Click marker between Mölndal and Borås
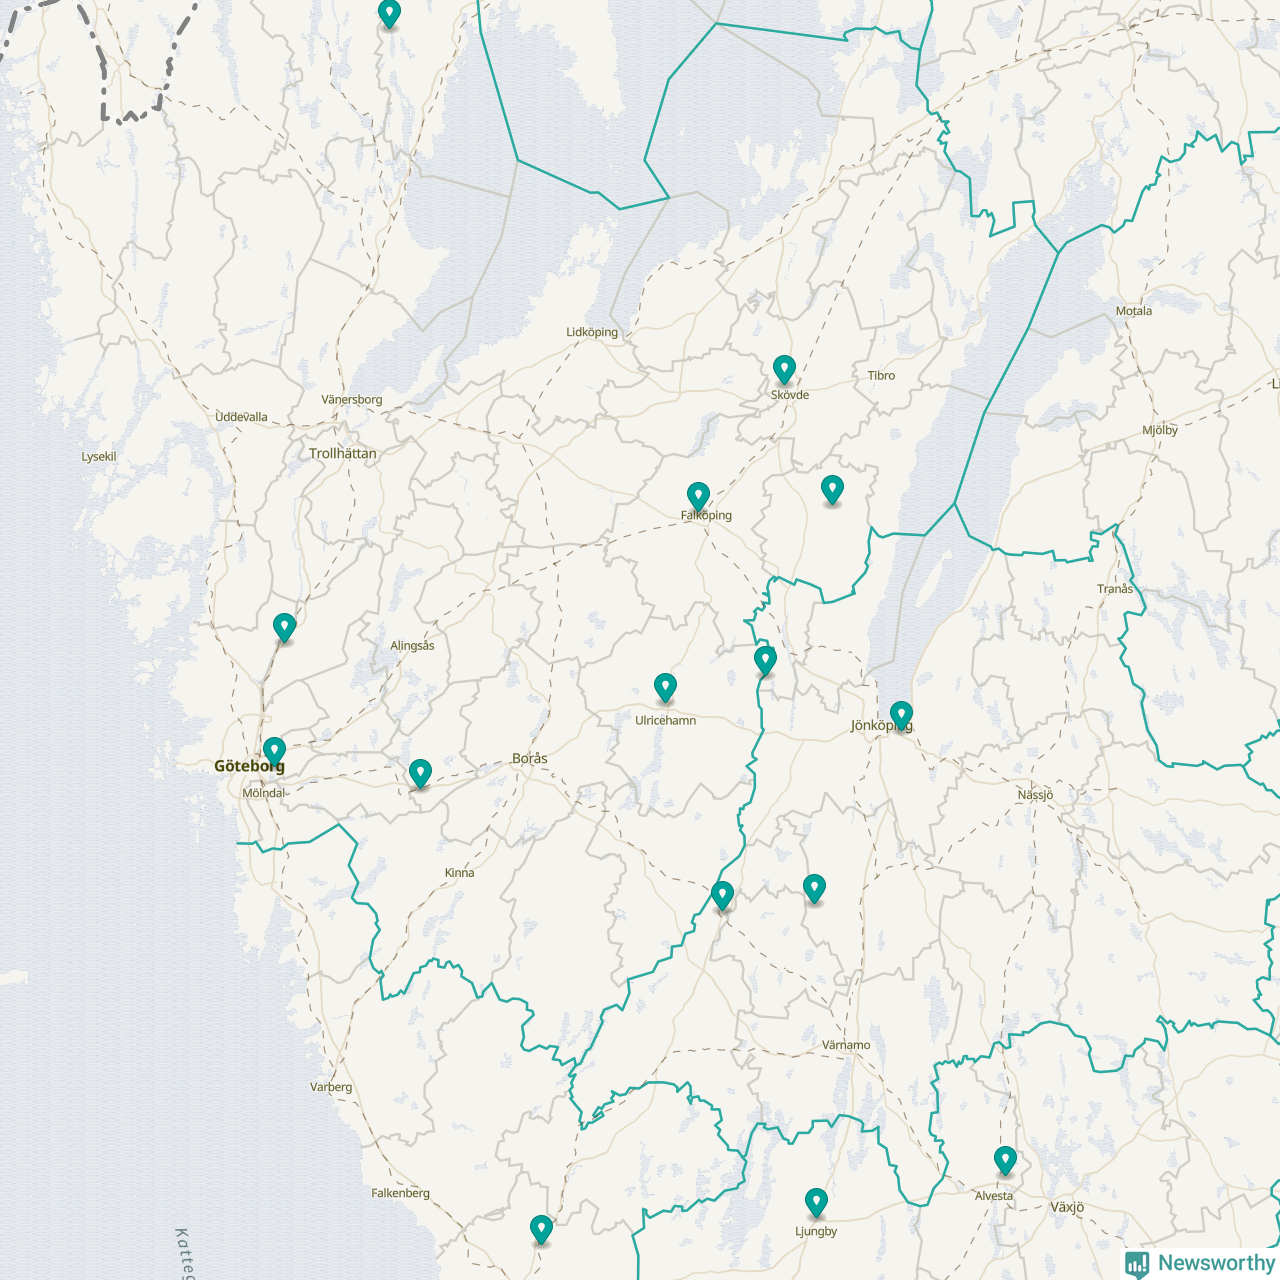This screenshot has height=1280, width=1280. [x=420, y=773]
